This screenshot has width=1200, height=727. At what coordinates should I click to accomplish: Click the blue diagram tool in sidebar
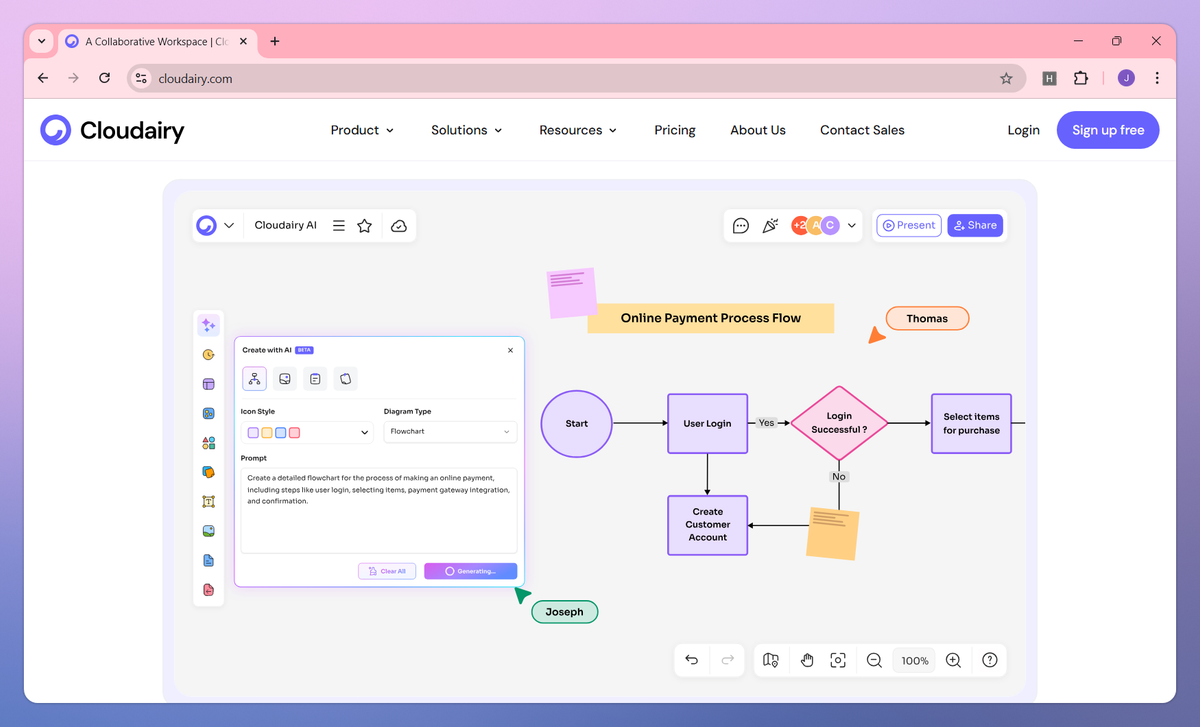pos(208,413)
